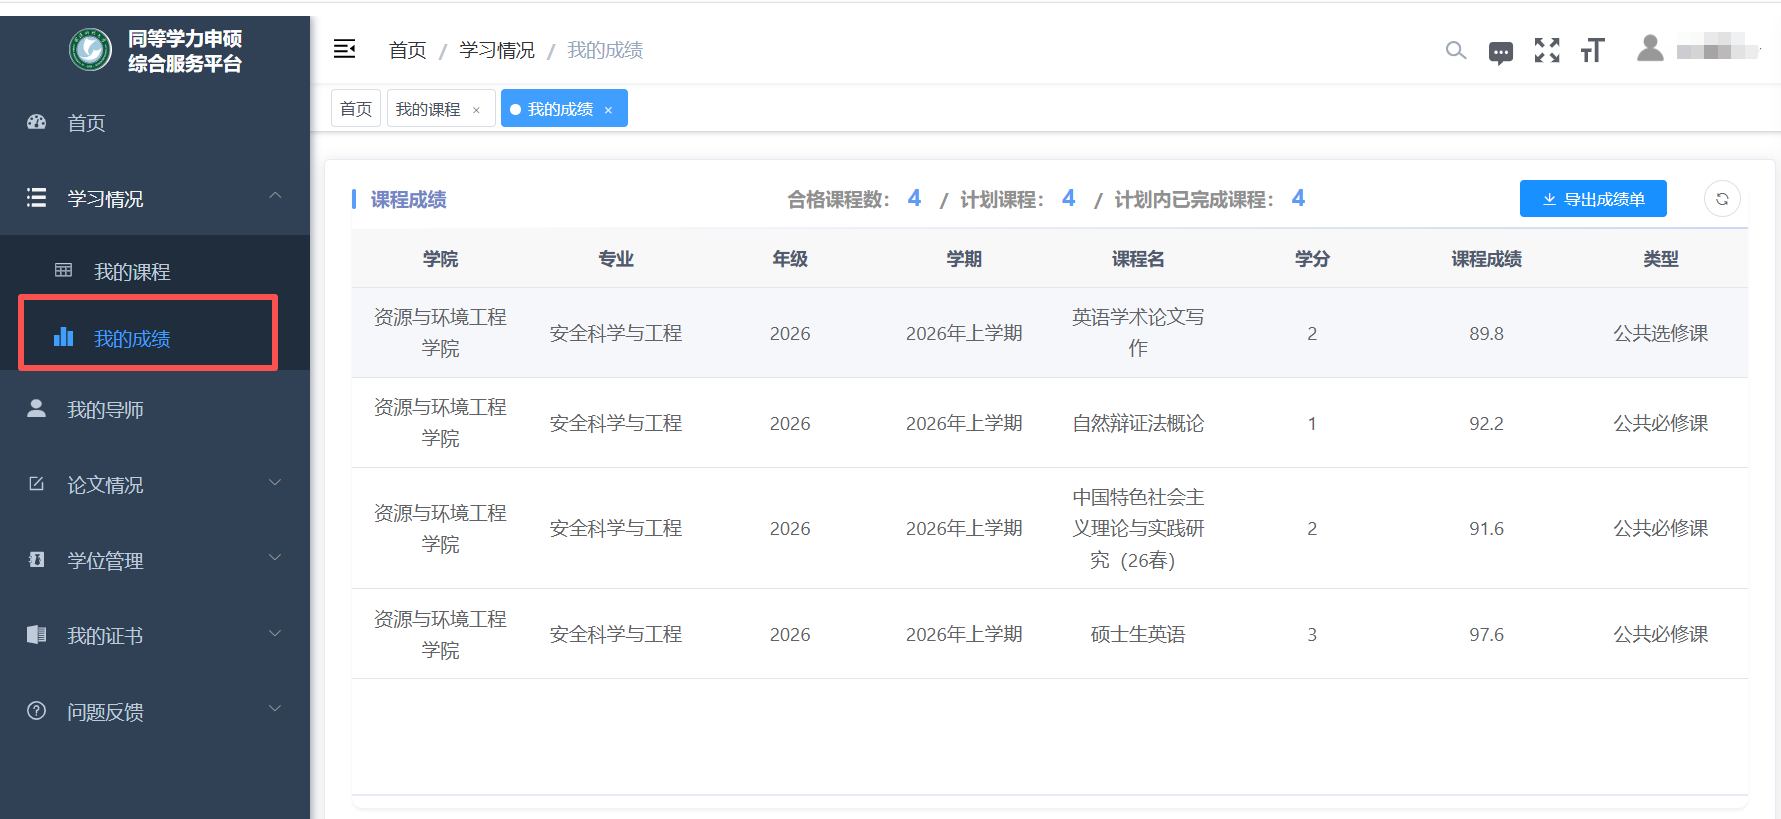Click the bar chart icon beside 我的成绩
The height and width of the screenshot is (819, 1781).
point(64,336)
